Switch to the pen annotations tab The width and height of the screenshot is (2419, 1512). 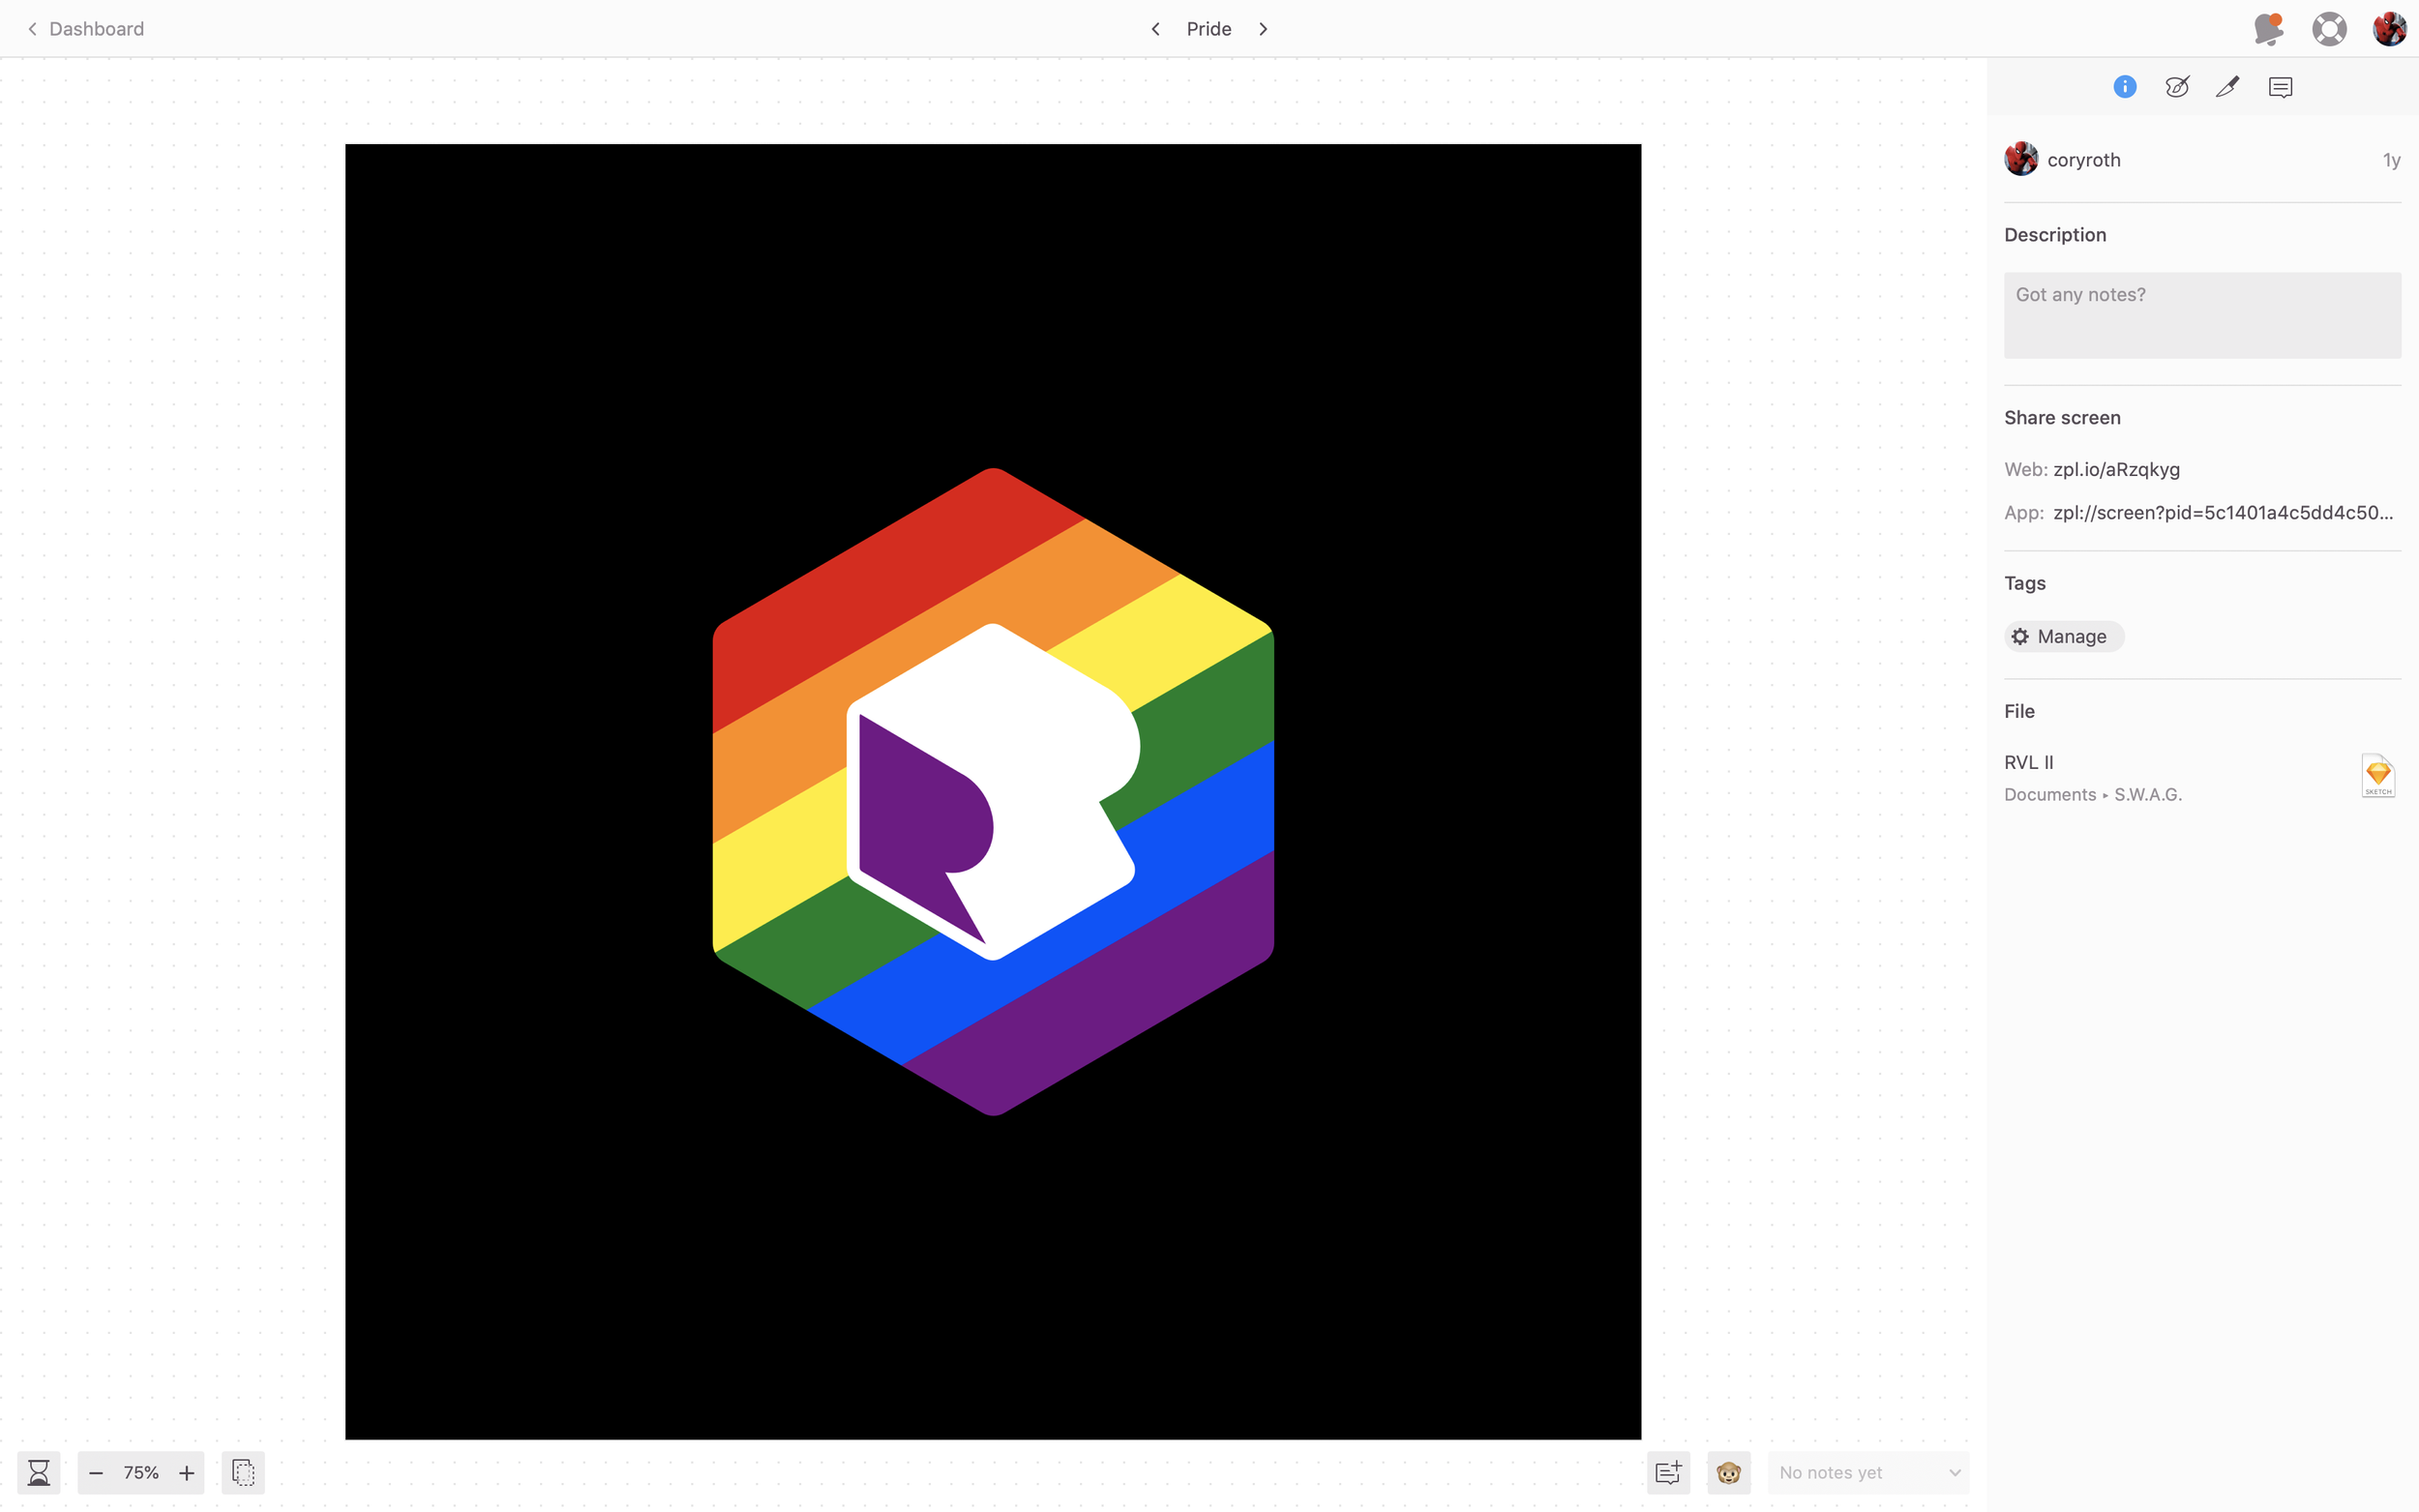[2228, 87]
